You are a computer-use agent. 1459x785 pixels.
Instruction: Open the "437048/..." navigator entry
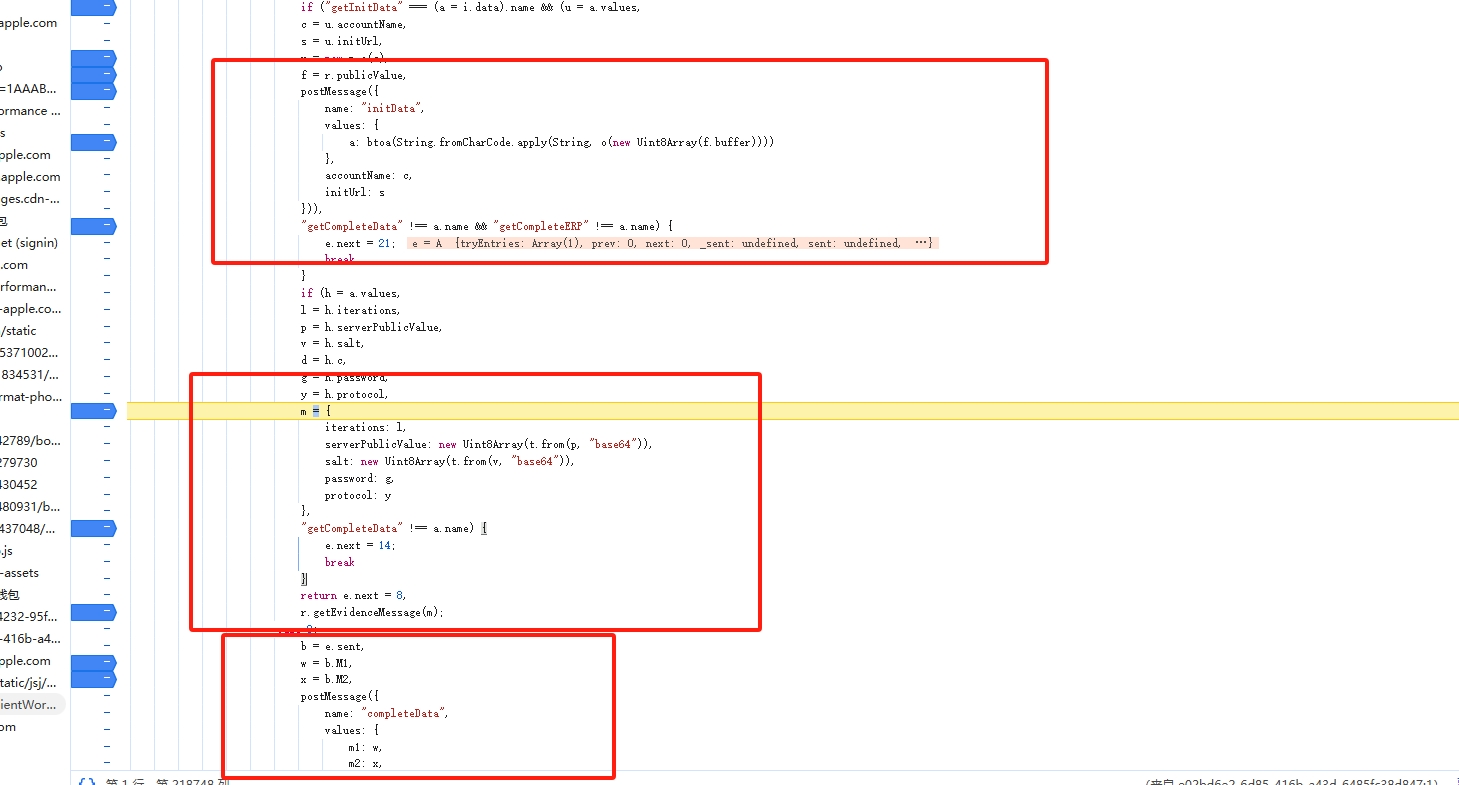[28, 529]
